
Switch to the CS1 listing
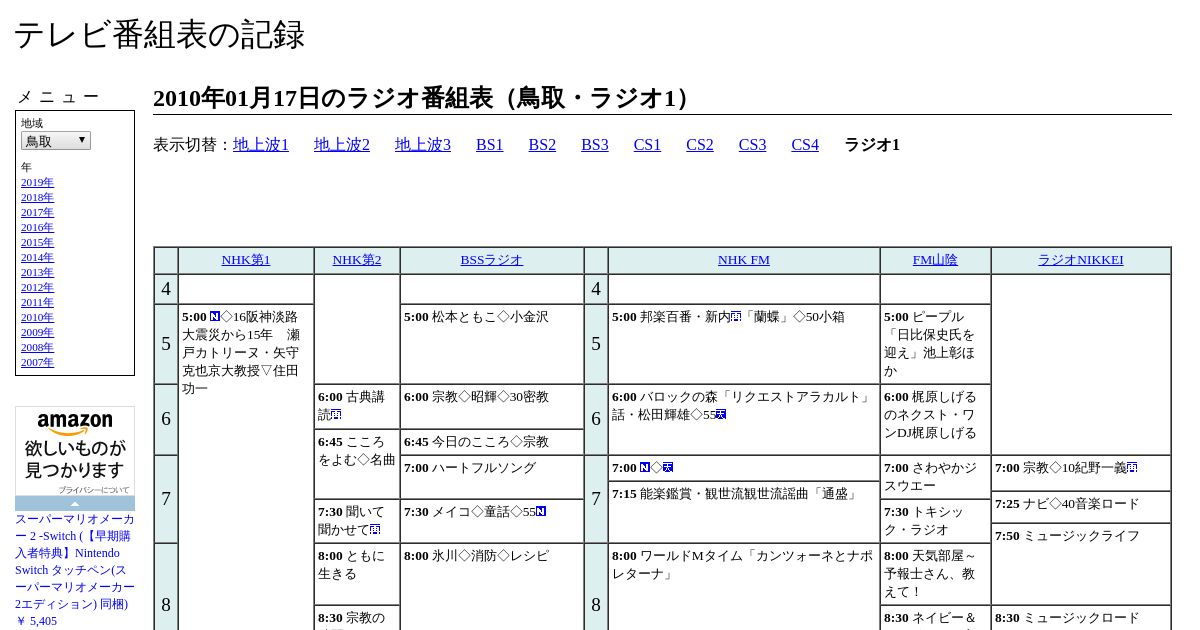(x=647, y=145)
